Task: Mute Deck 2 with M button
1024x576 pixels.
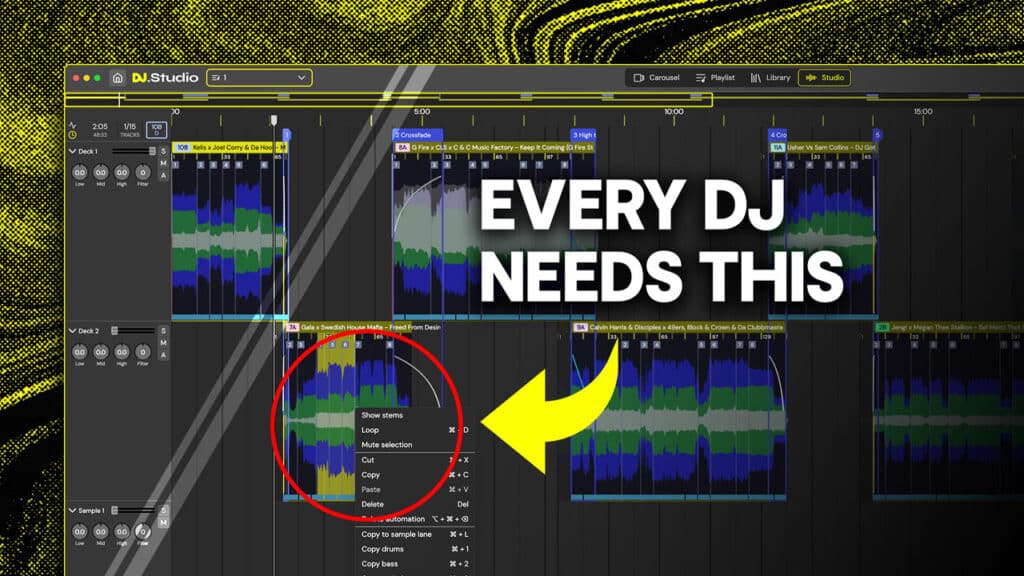Action: pyautogui.click(x=163, y=342)
